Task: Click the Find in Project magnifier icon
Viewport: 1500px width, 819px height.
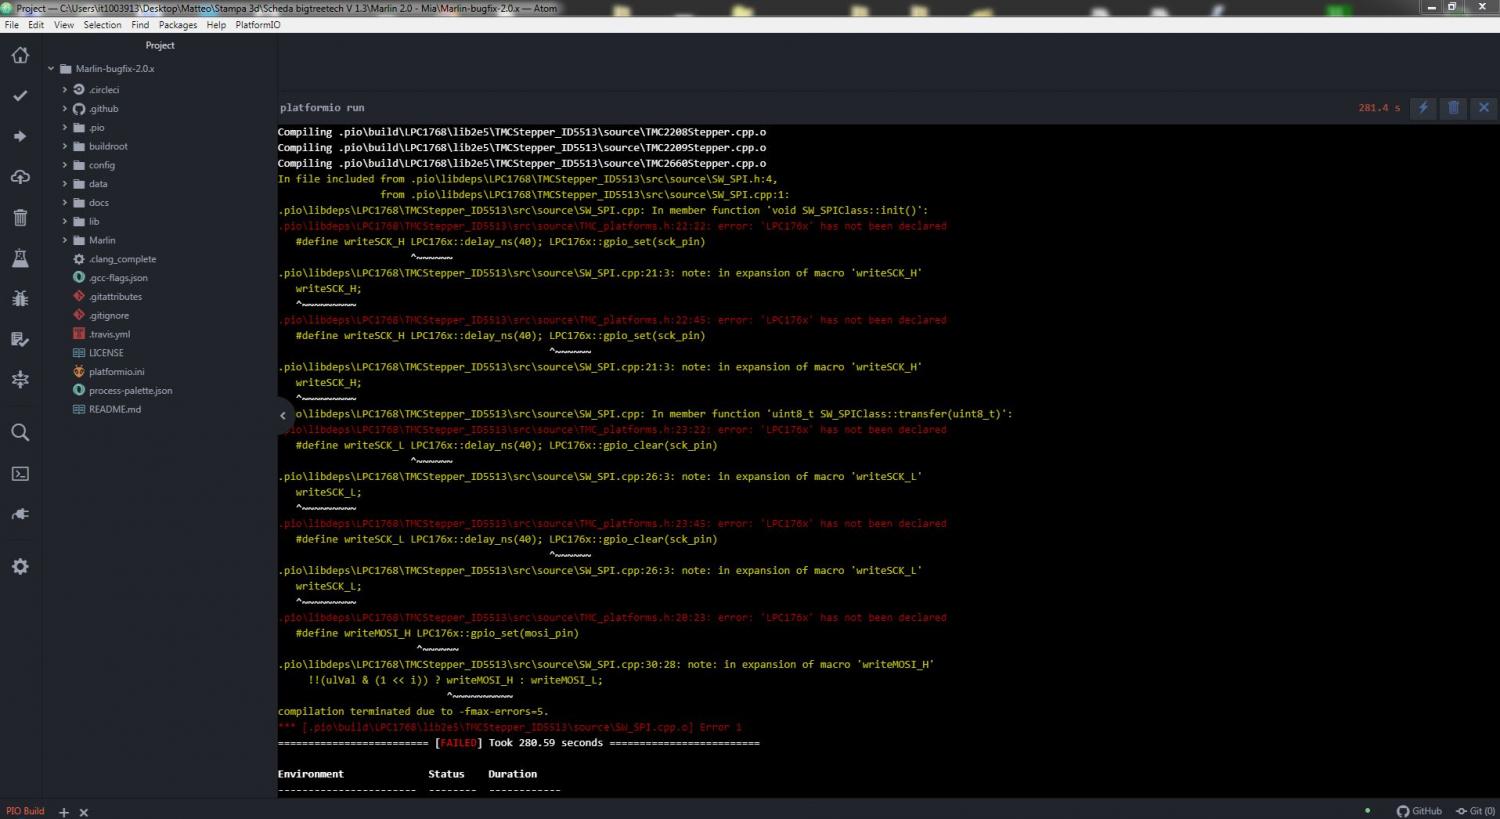Action: (20, 432)
